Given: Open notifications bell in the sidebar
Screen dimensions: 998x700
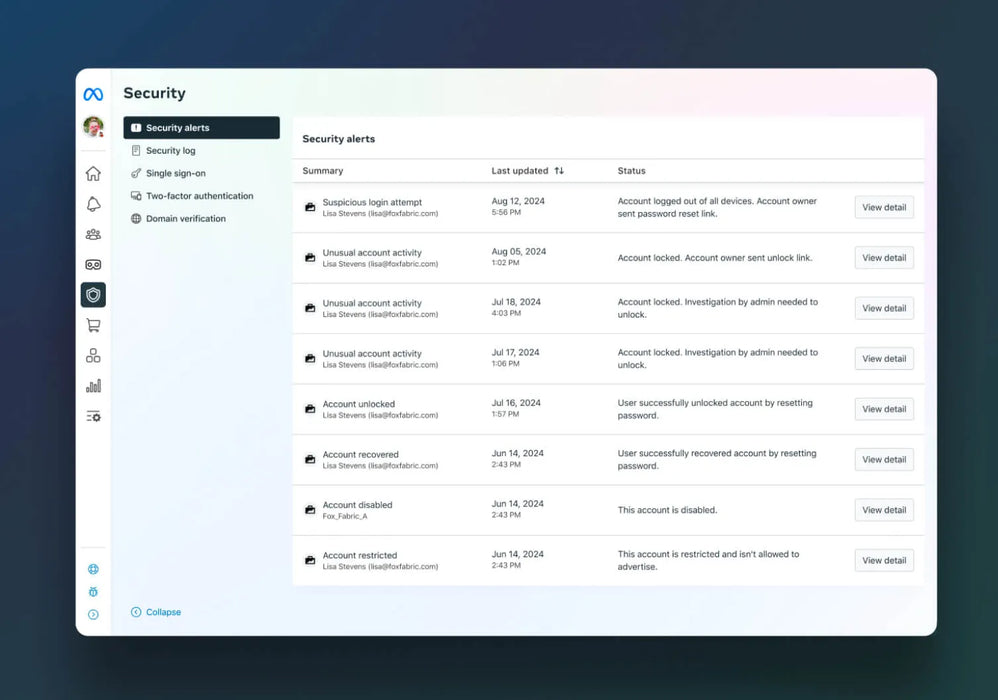Looking at the screenshot, I should pos(93,204).
